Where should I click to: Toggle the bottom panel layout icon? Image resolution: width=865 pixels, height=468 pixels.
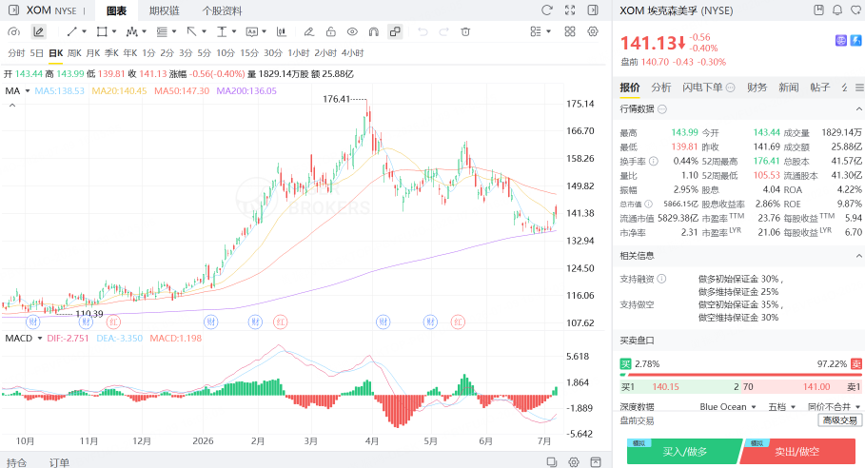pyautogui.click(x=595, y=462)
